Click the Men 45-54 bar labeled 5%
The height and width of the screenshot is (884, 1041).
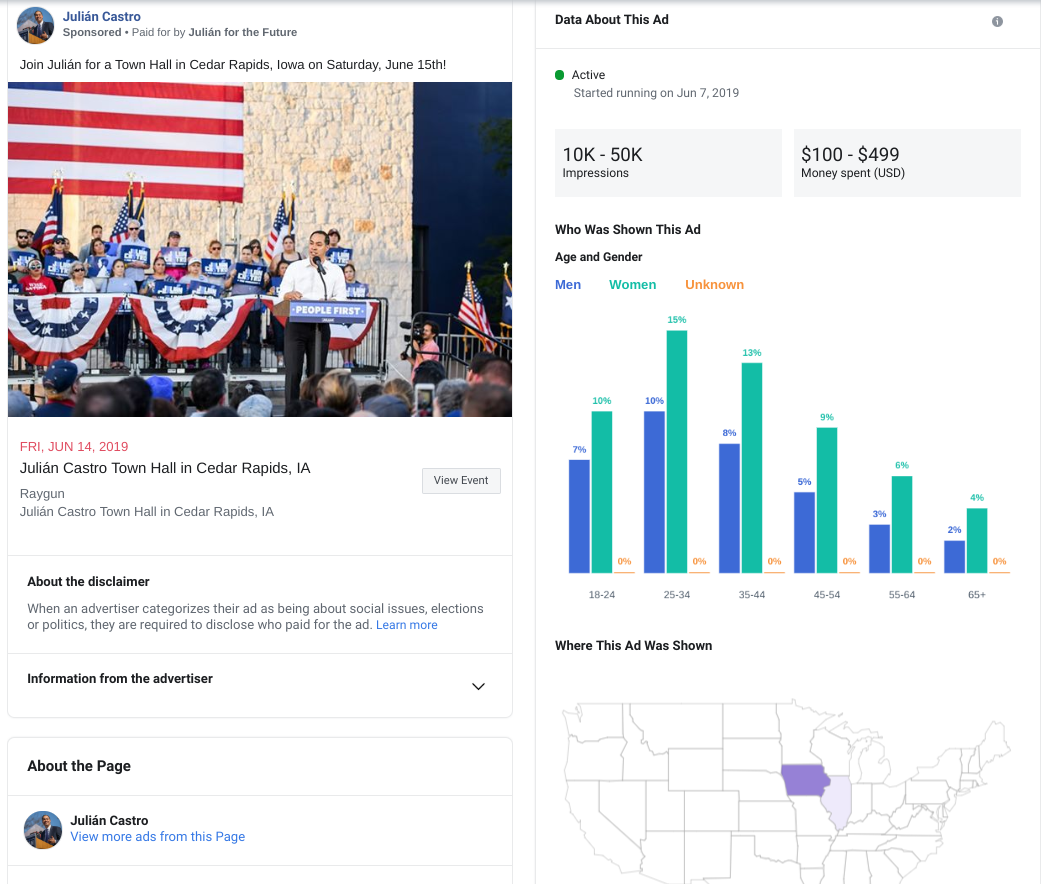[804, 532]
